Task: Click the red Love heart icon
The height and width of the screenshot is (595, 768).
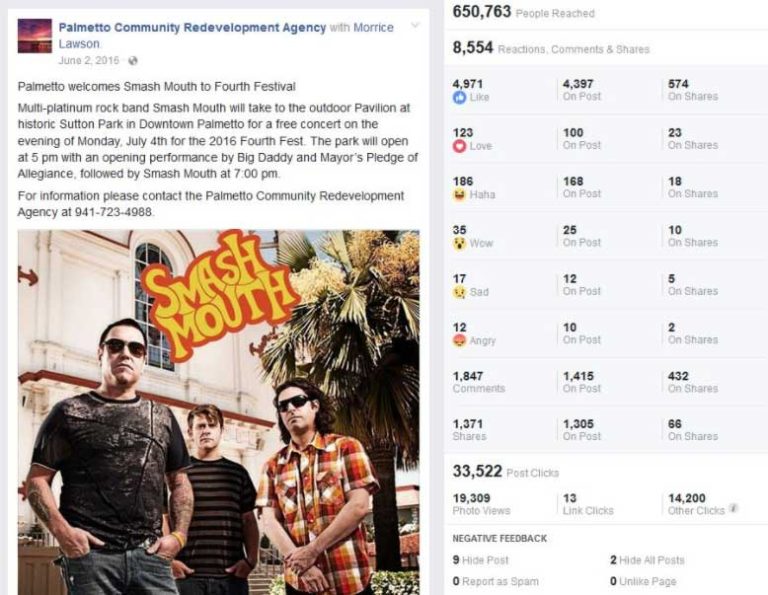Action: point(459,146)
